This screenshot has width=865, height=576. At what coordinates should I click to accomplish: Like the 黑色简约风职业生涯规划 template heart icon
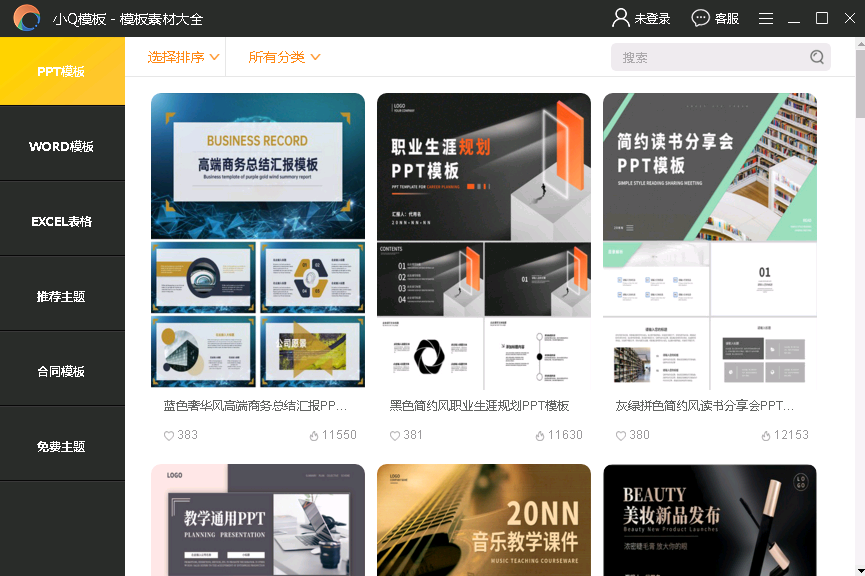coord(395,436)
